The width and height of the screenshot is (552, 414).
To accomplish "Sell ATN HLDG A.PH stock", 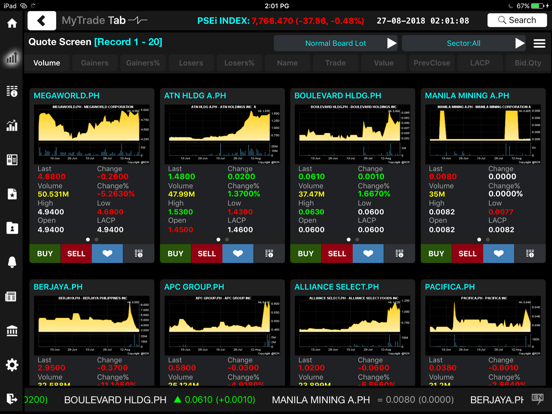I will [206, 253].
